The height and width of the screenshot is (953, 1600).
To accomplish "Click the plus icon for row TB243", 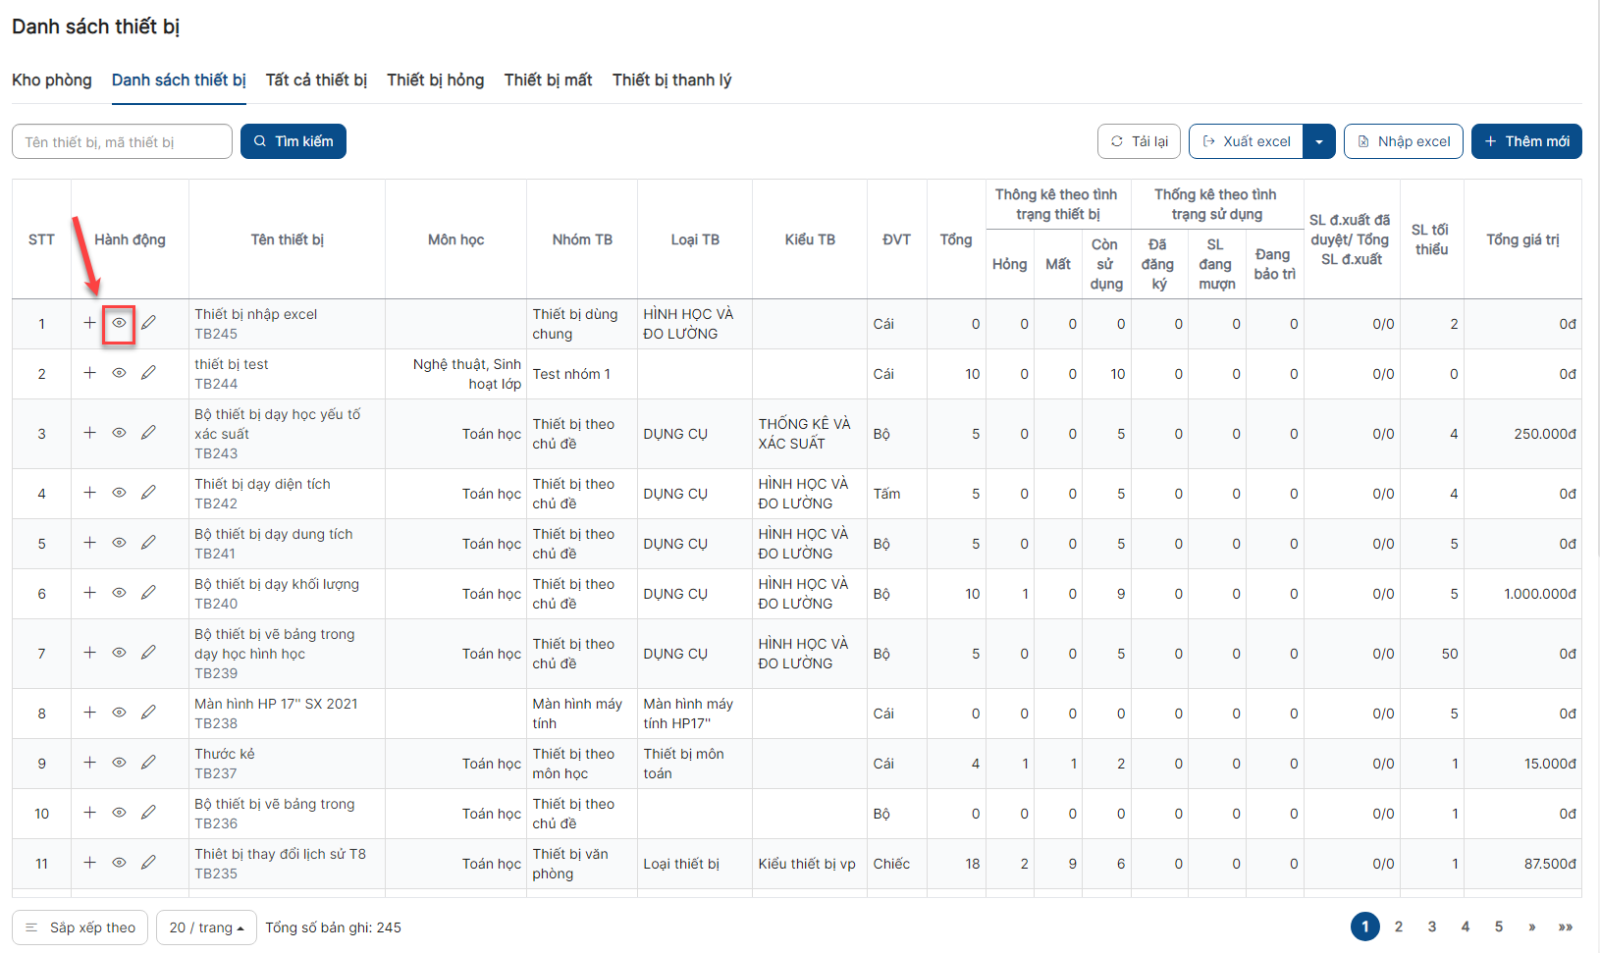I will (90, 433).
